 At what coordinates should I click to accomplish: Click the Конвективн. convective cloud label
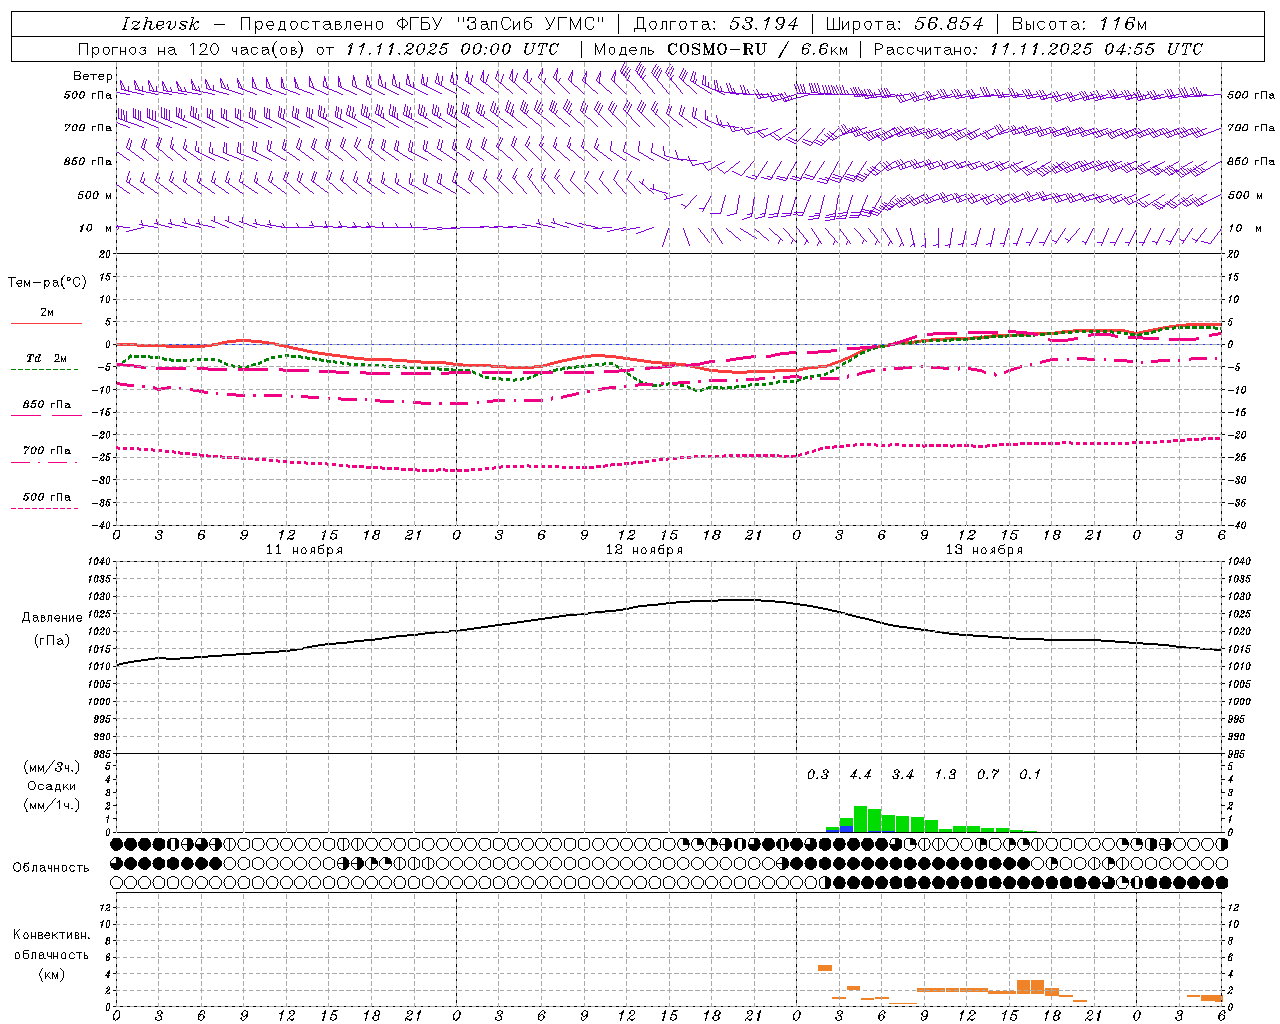coord(51,935)
